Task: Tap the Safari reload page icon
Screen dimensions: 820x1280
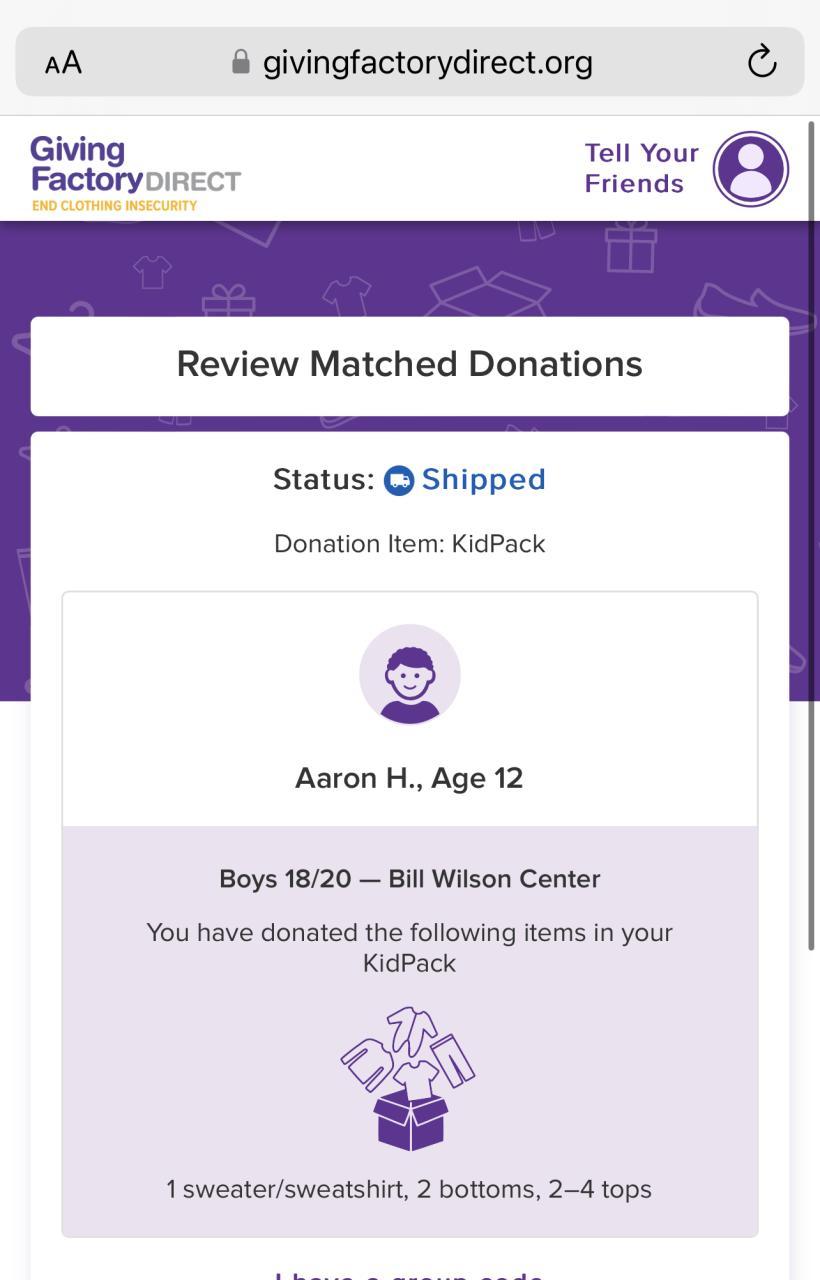Action: pyautogui.click(x=762, y=62)
